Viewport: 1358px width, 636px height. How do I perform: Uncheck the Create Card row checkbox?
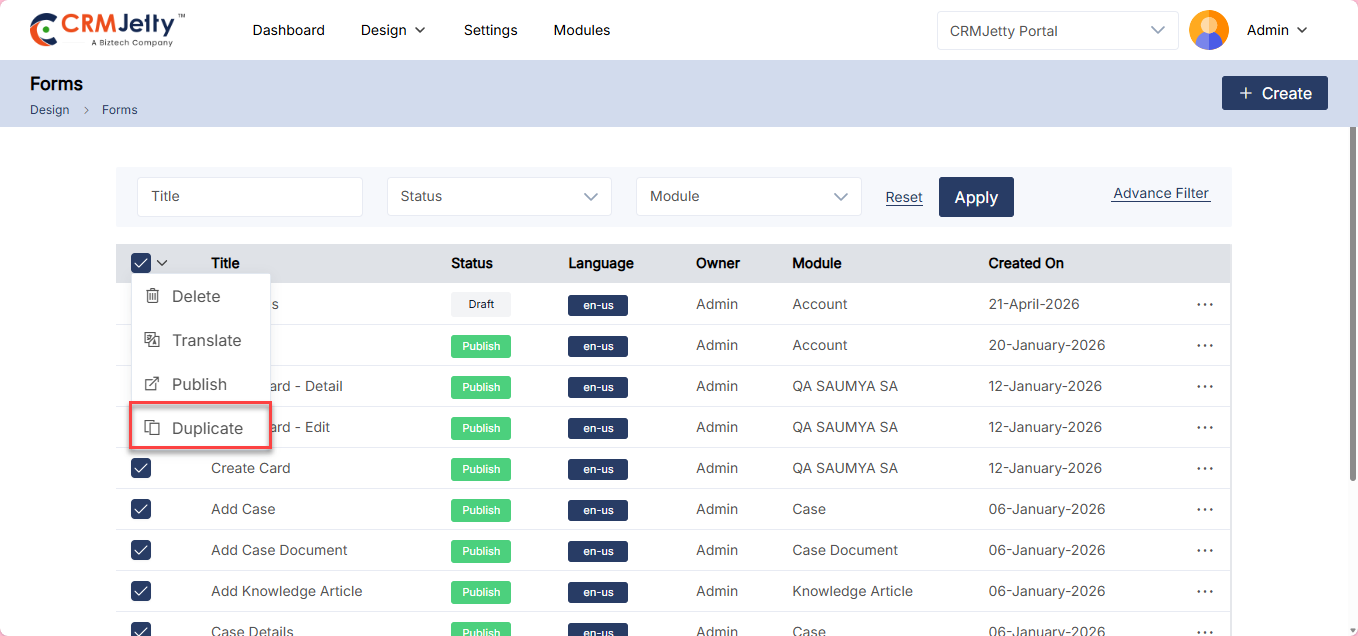141,468
